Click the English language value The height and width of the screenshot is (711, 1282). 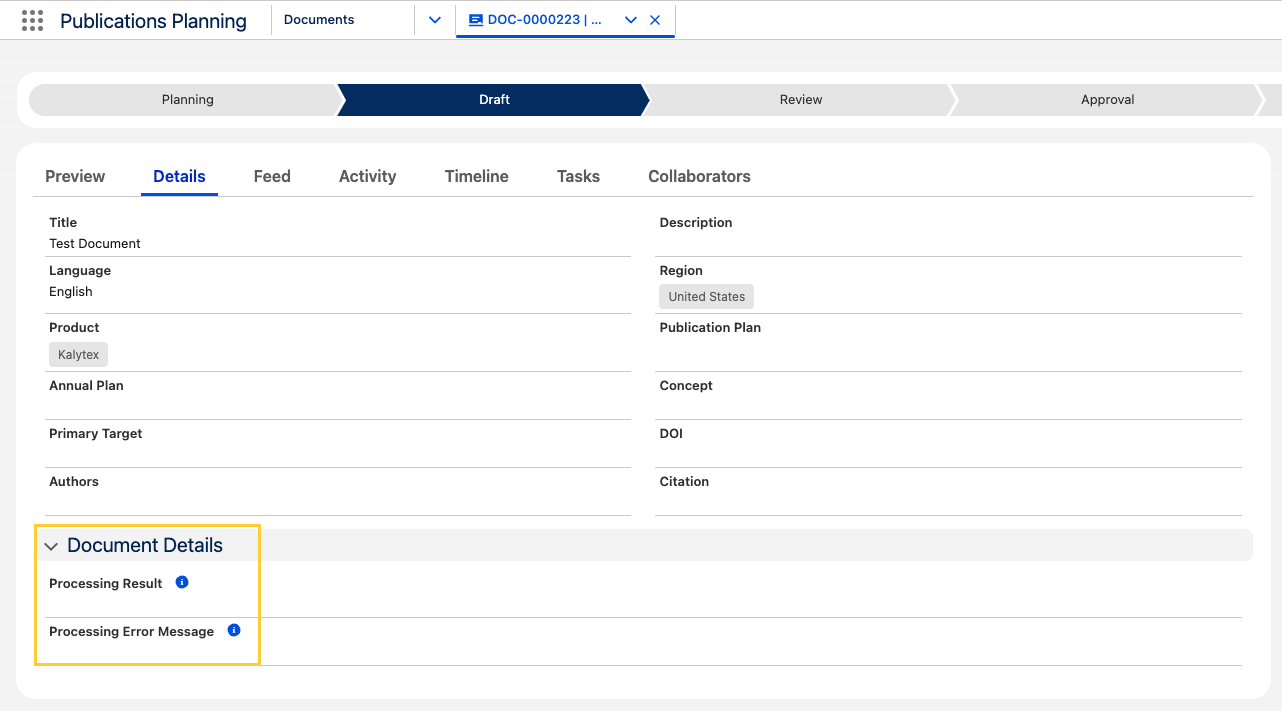[x=71, y=291]
